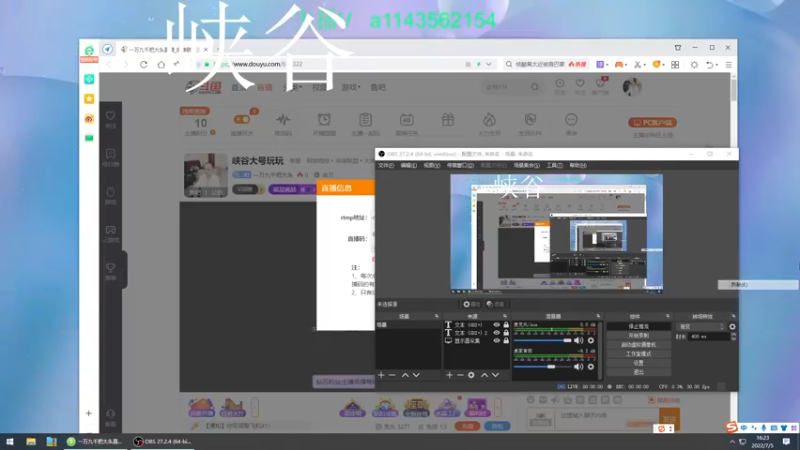Adjust the desktop audio volume slider
Screen dimensions: 800x450
543,366
